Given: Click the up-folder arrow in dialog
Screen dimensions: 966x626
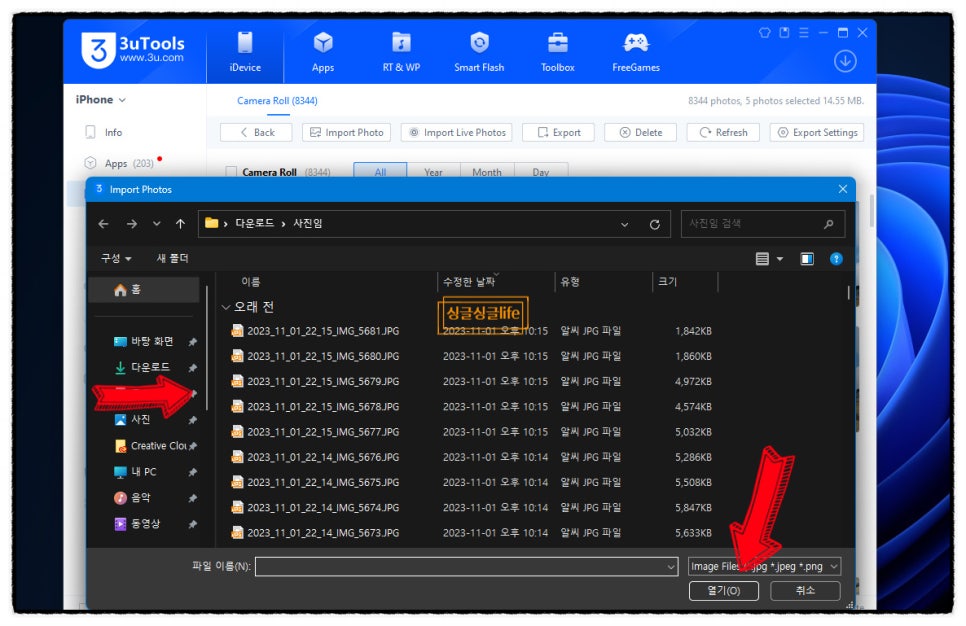Looking at the screenshot, I should 180,224.
